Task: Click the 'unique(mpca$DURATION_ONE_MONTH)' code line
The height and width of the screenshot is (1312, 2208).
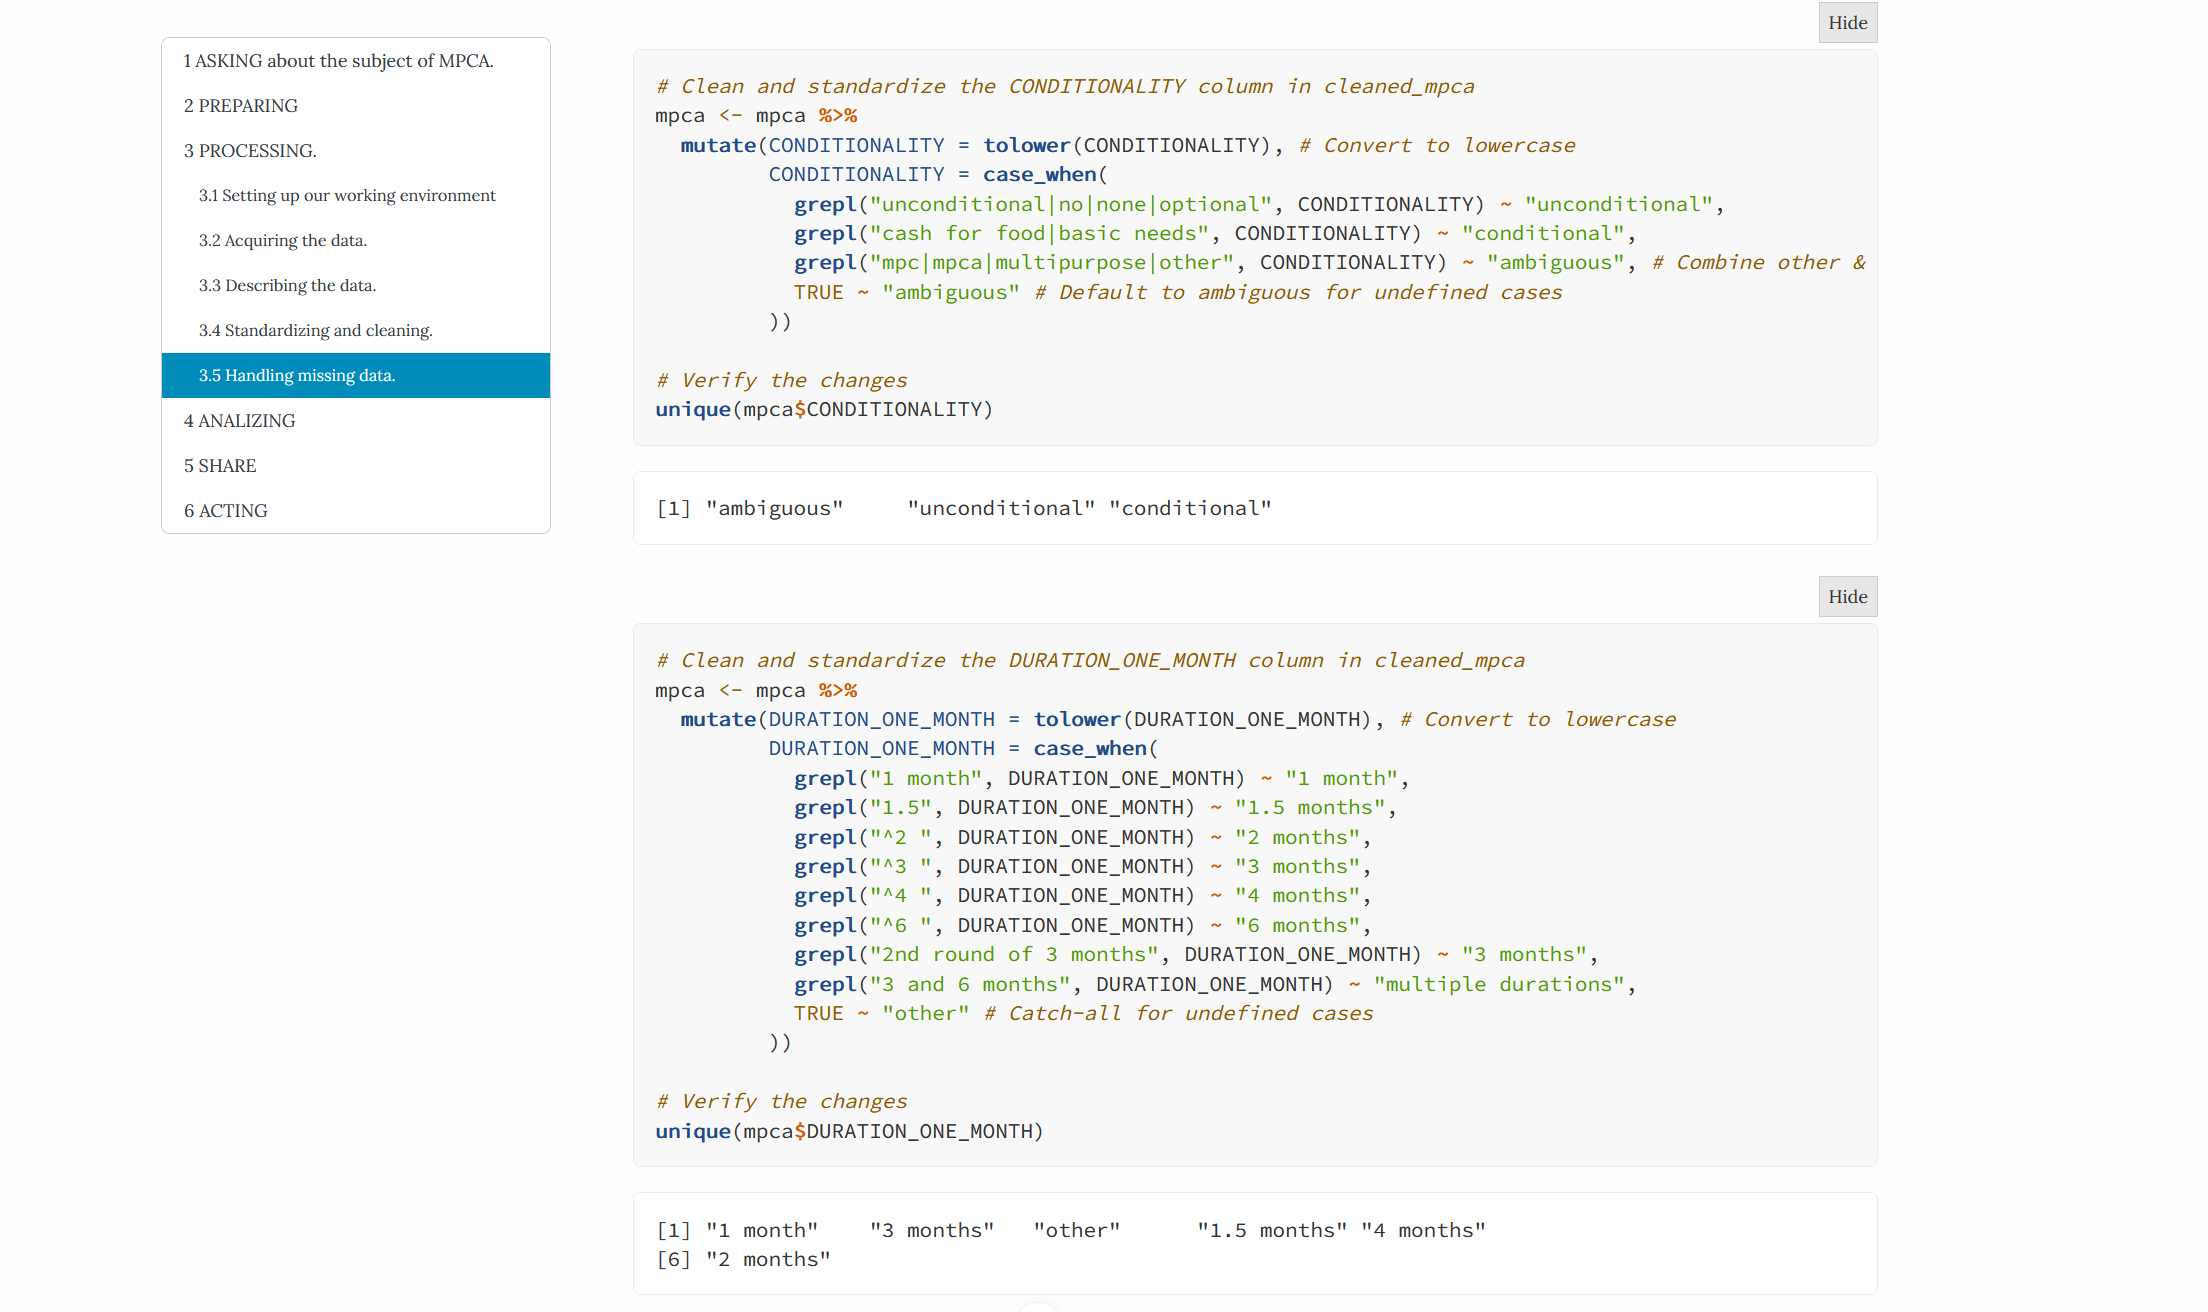Action: pyautogui.click(x=849, y=1132)
